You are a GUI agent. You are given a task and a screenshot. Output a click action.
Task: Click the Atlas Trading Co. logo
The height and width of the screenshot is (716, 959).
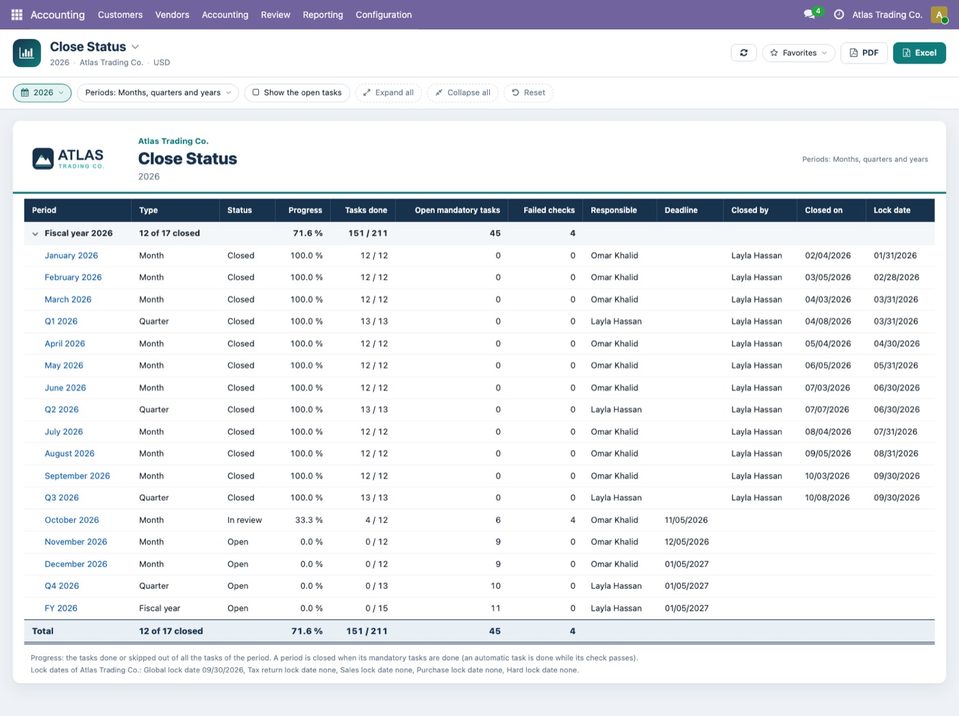click(x=68, y=158)
